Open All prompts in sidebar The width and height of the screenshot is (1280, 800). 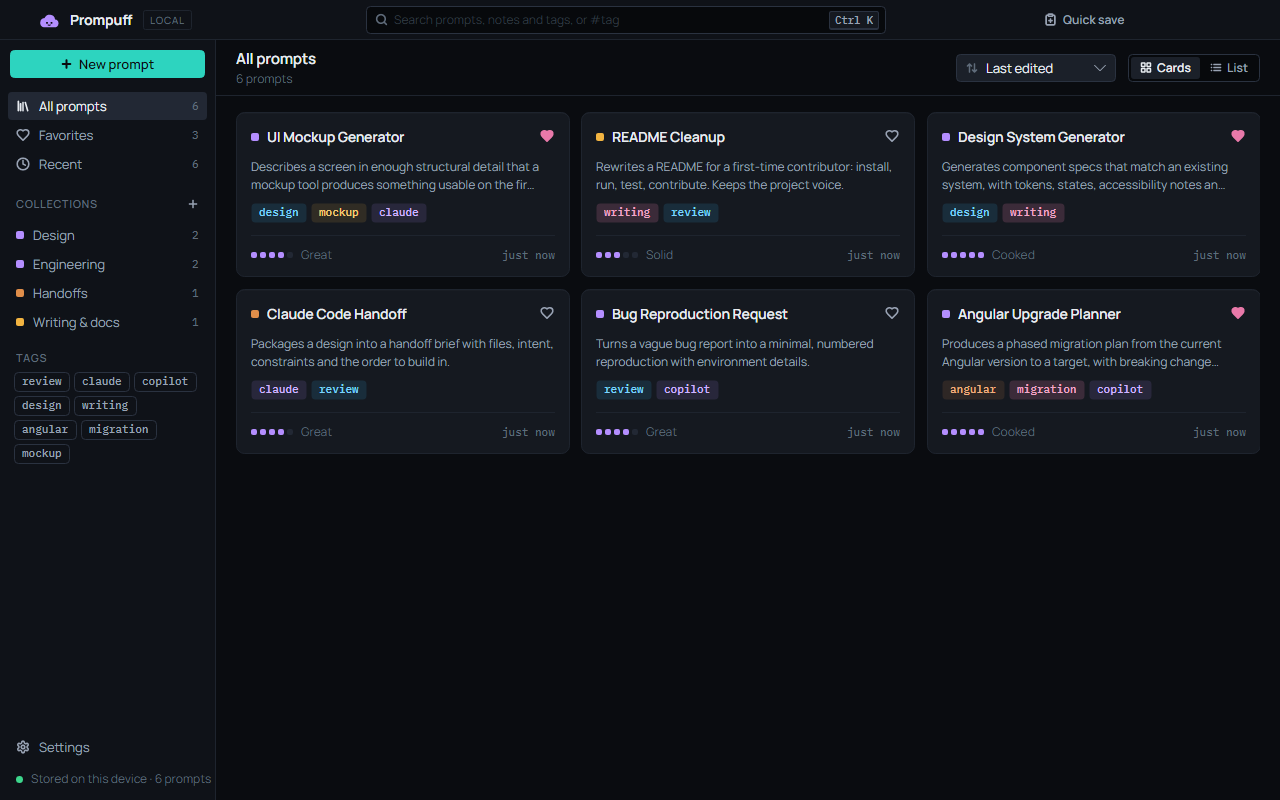(107, 106)
